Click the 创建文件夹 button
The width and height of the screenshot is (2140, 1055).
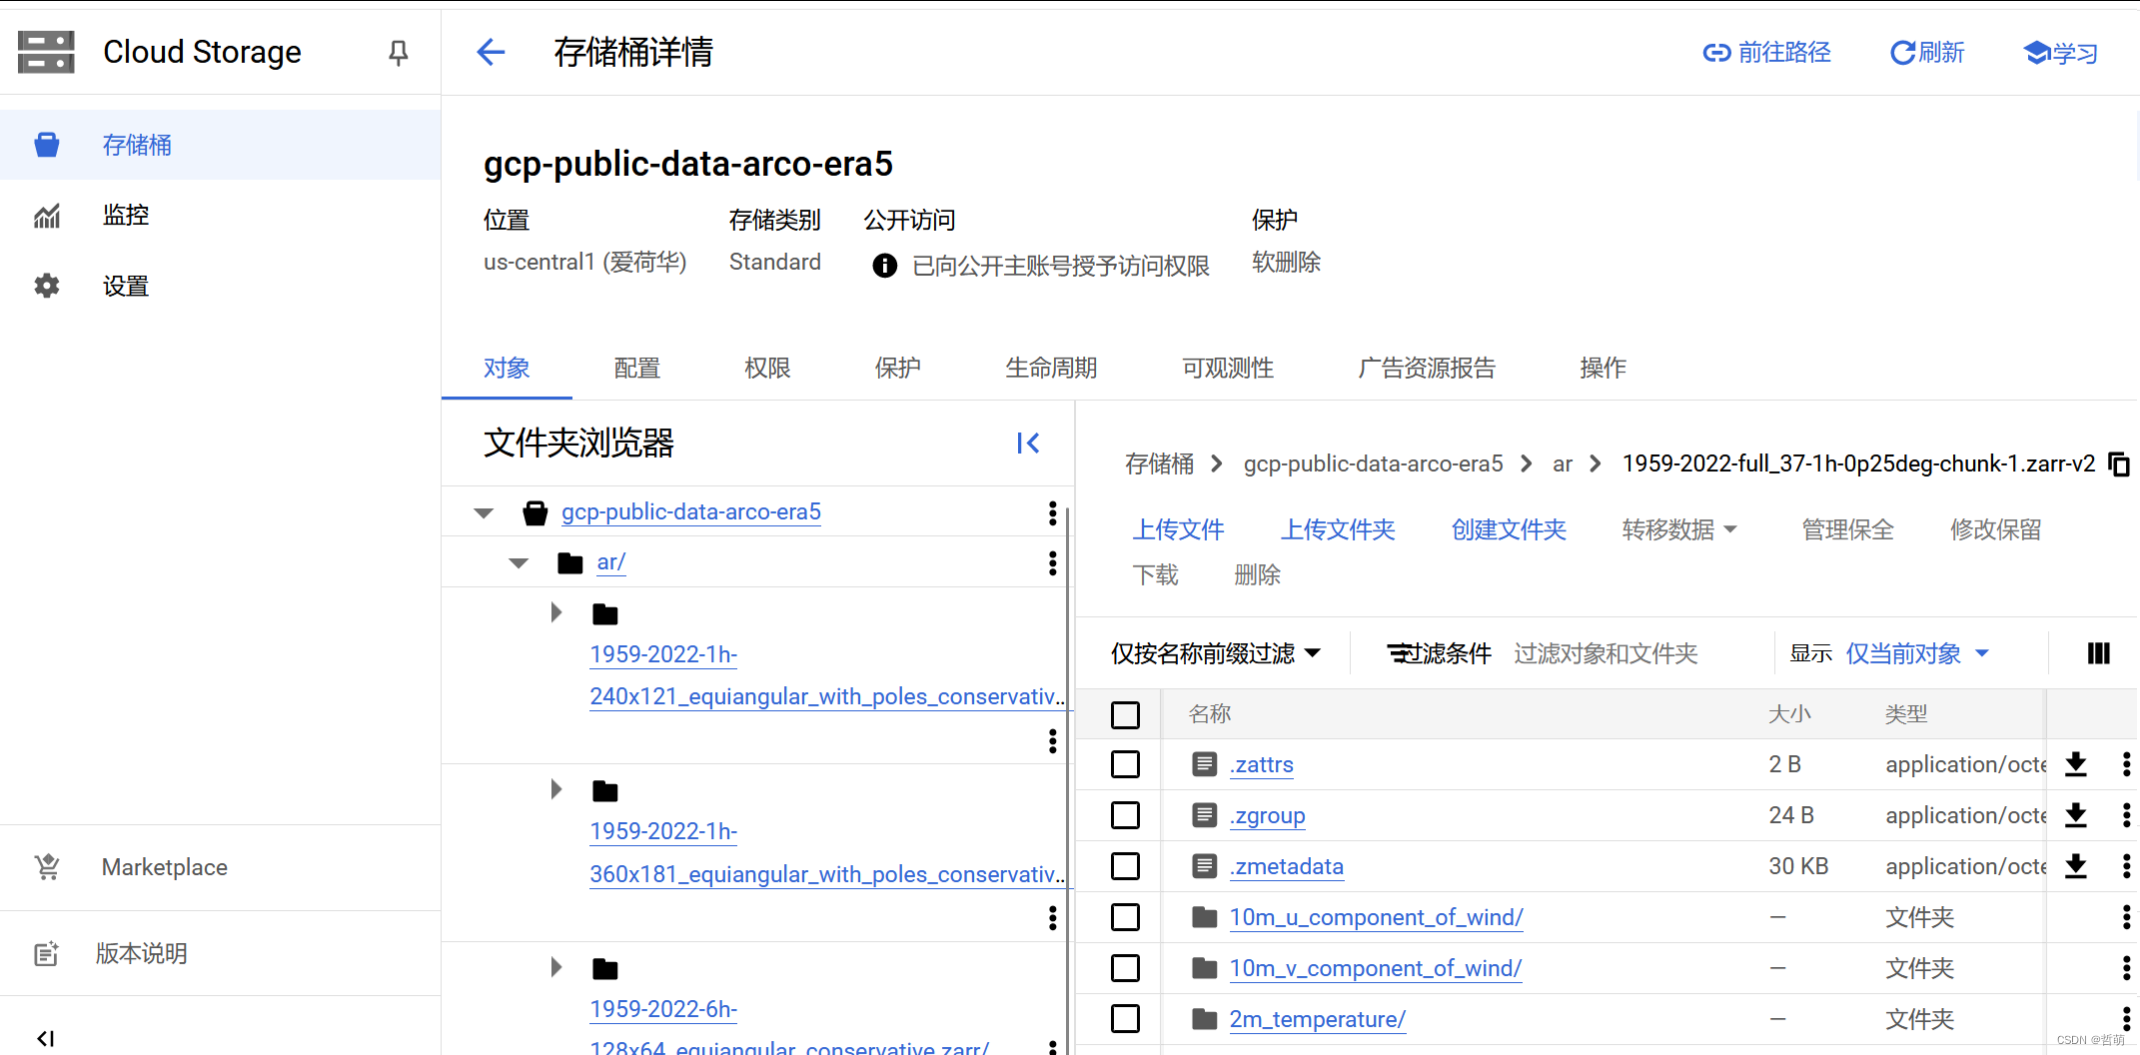[x=1508, y=530]
